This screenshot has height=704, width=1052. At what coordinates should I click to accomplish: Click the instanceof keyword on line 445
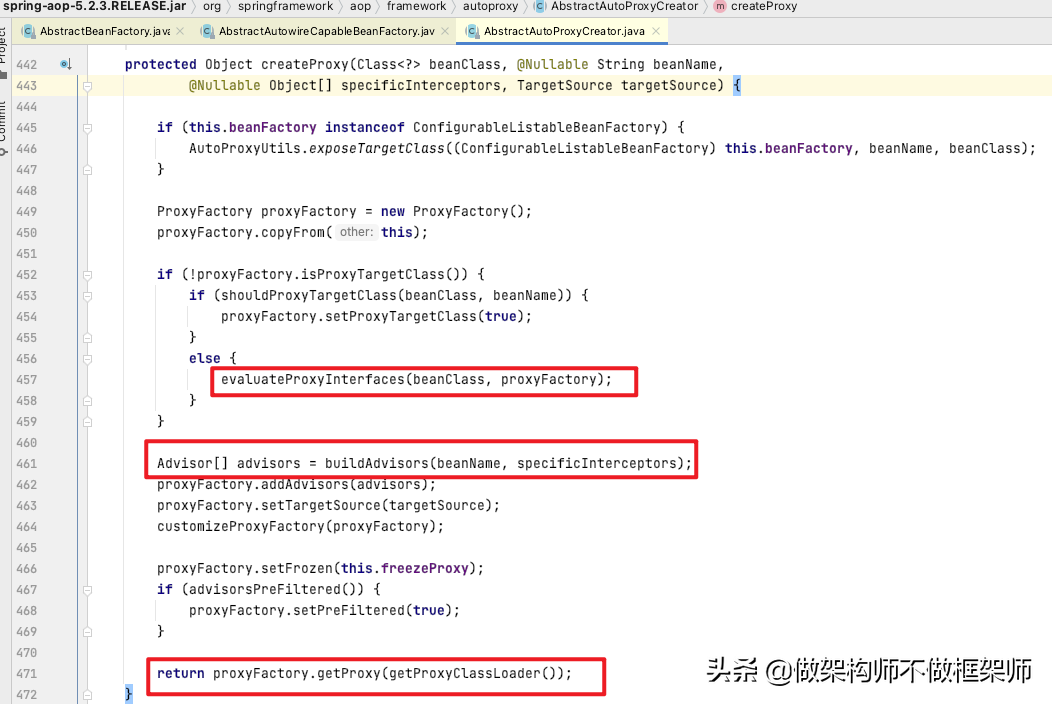[x=364, y=128]
